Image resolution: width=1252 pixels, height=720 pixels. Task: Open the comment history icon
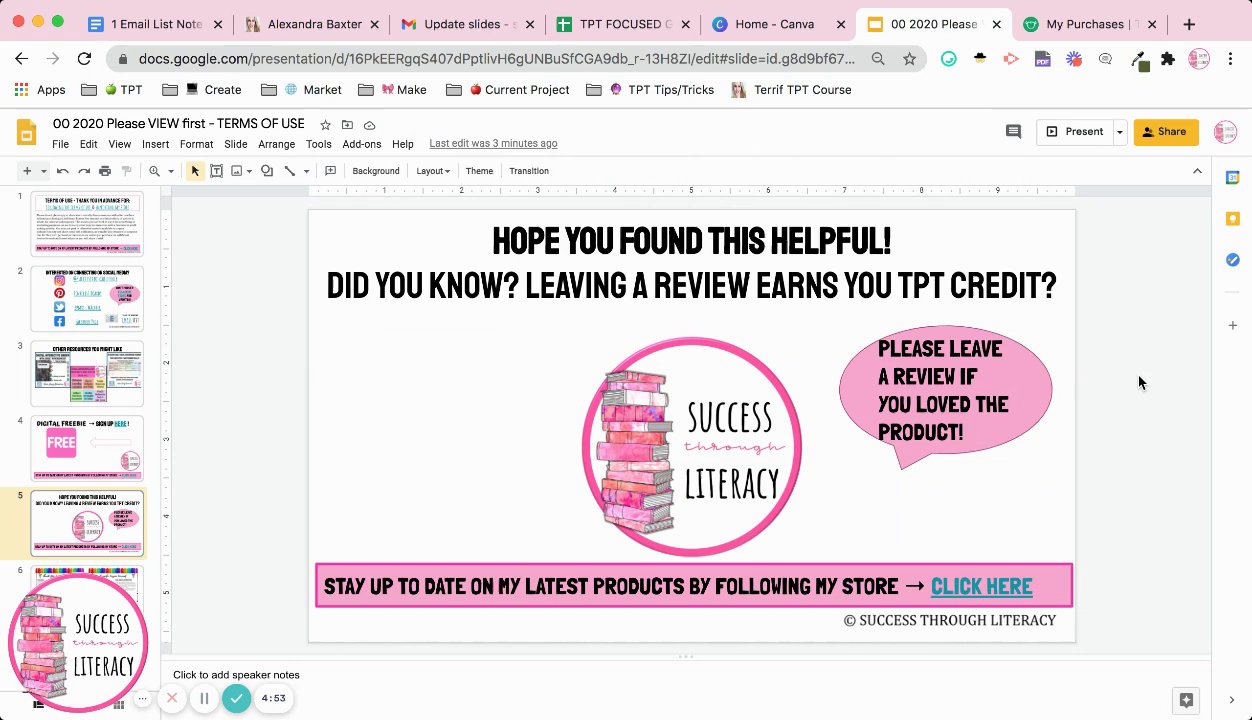[x=1013, y=131]
